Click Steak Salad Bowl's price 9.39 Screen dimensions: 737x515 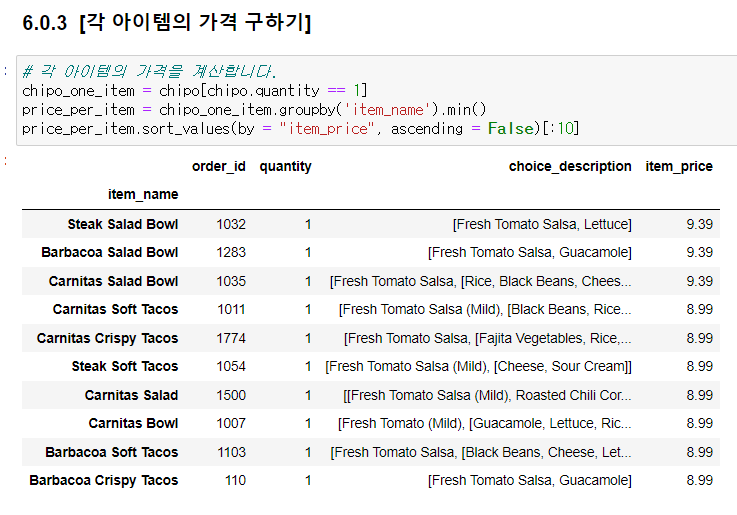(699, 224)
